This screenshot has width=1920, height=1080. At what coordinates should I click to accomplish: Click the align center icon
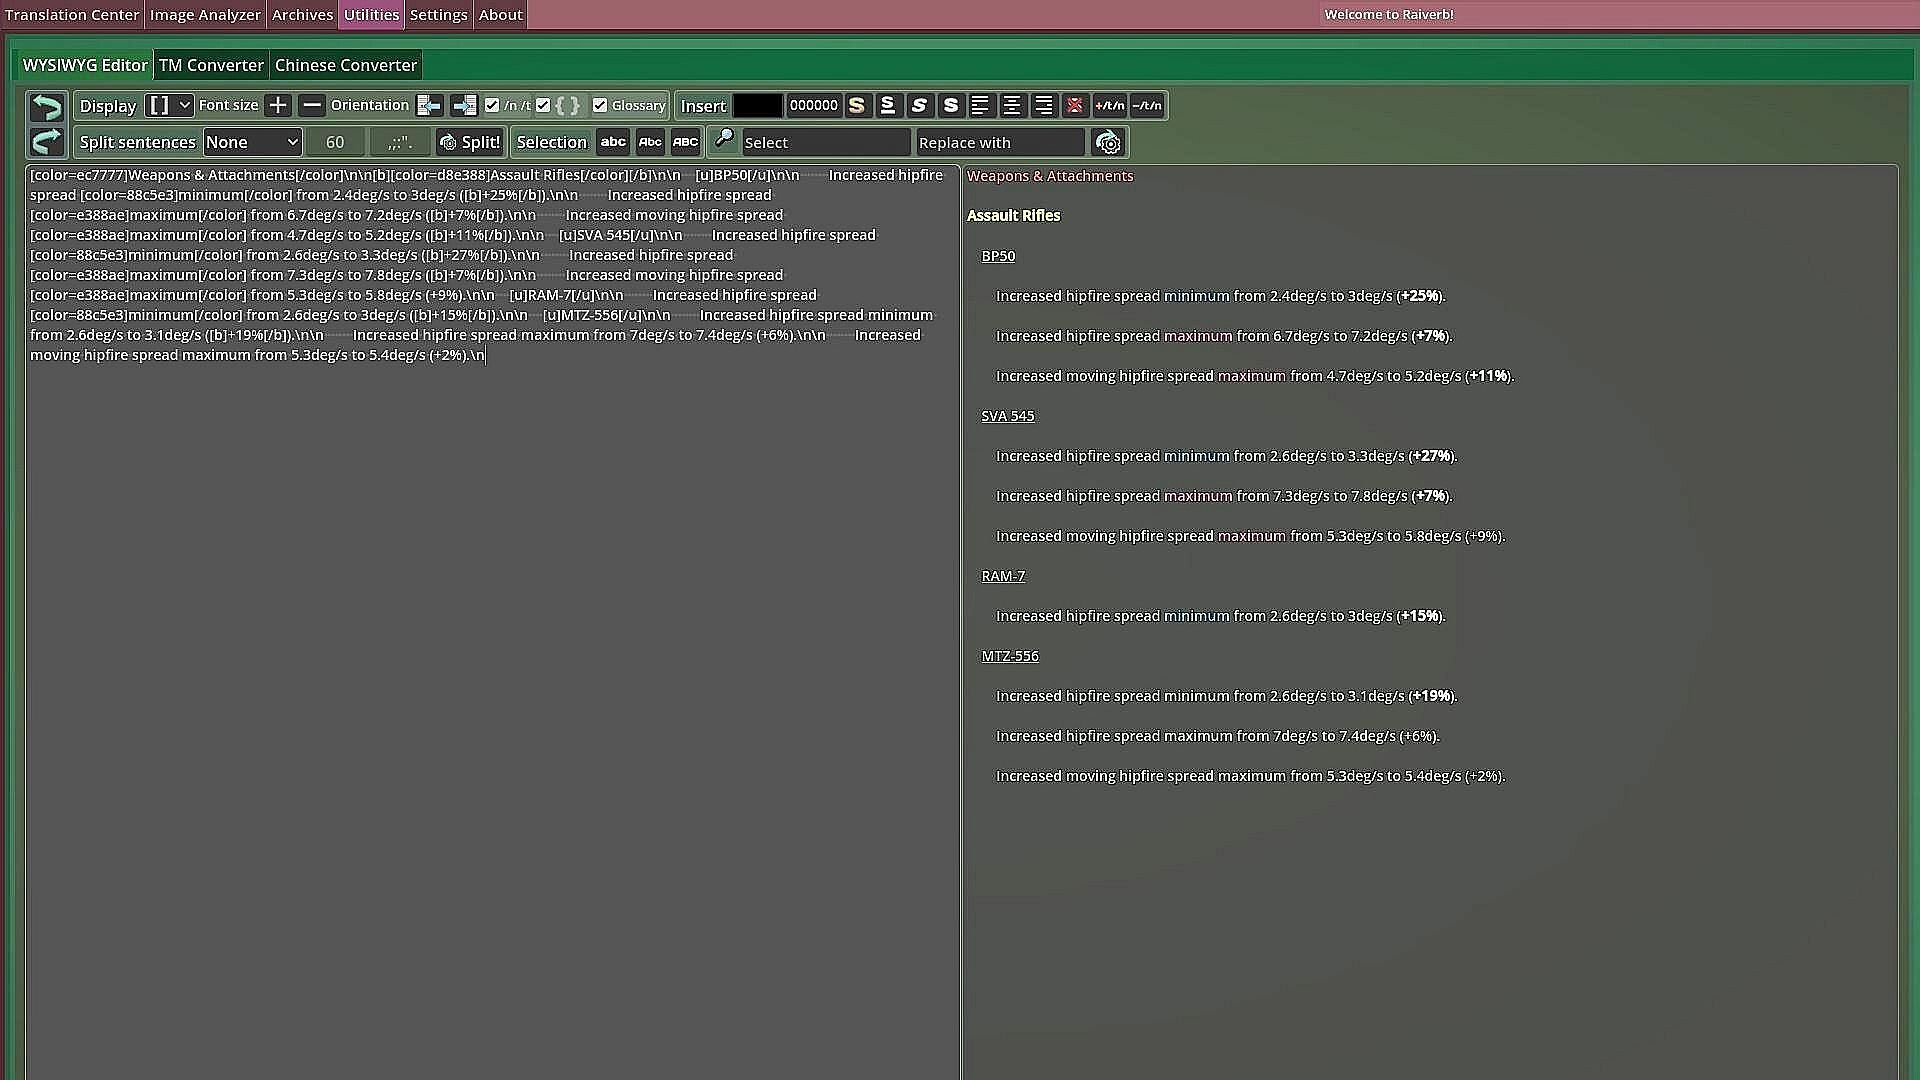1012,105
